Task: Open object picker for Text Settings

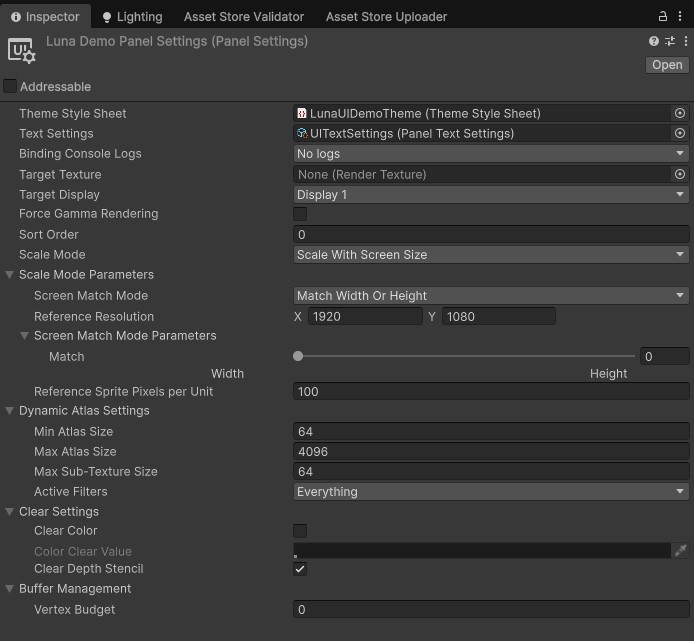Action: [680, 133]
